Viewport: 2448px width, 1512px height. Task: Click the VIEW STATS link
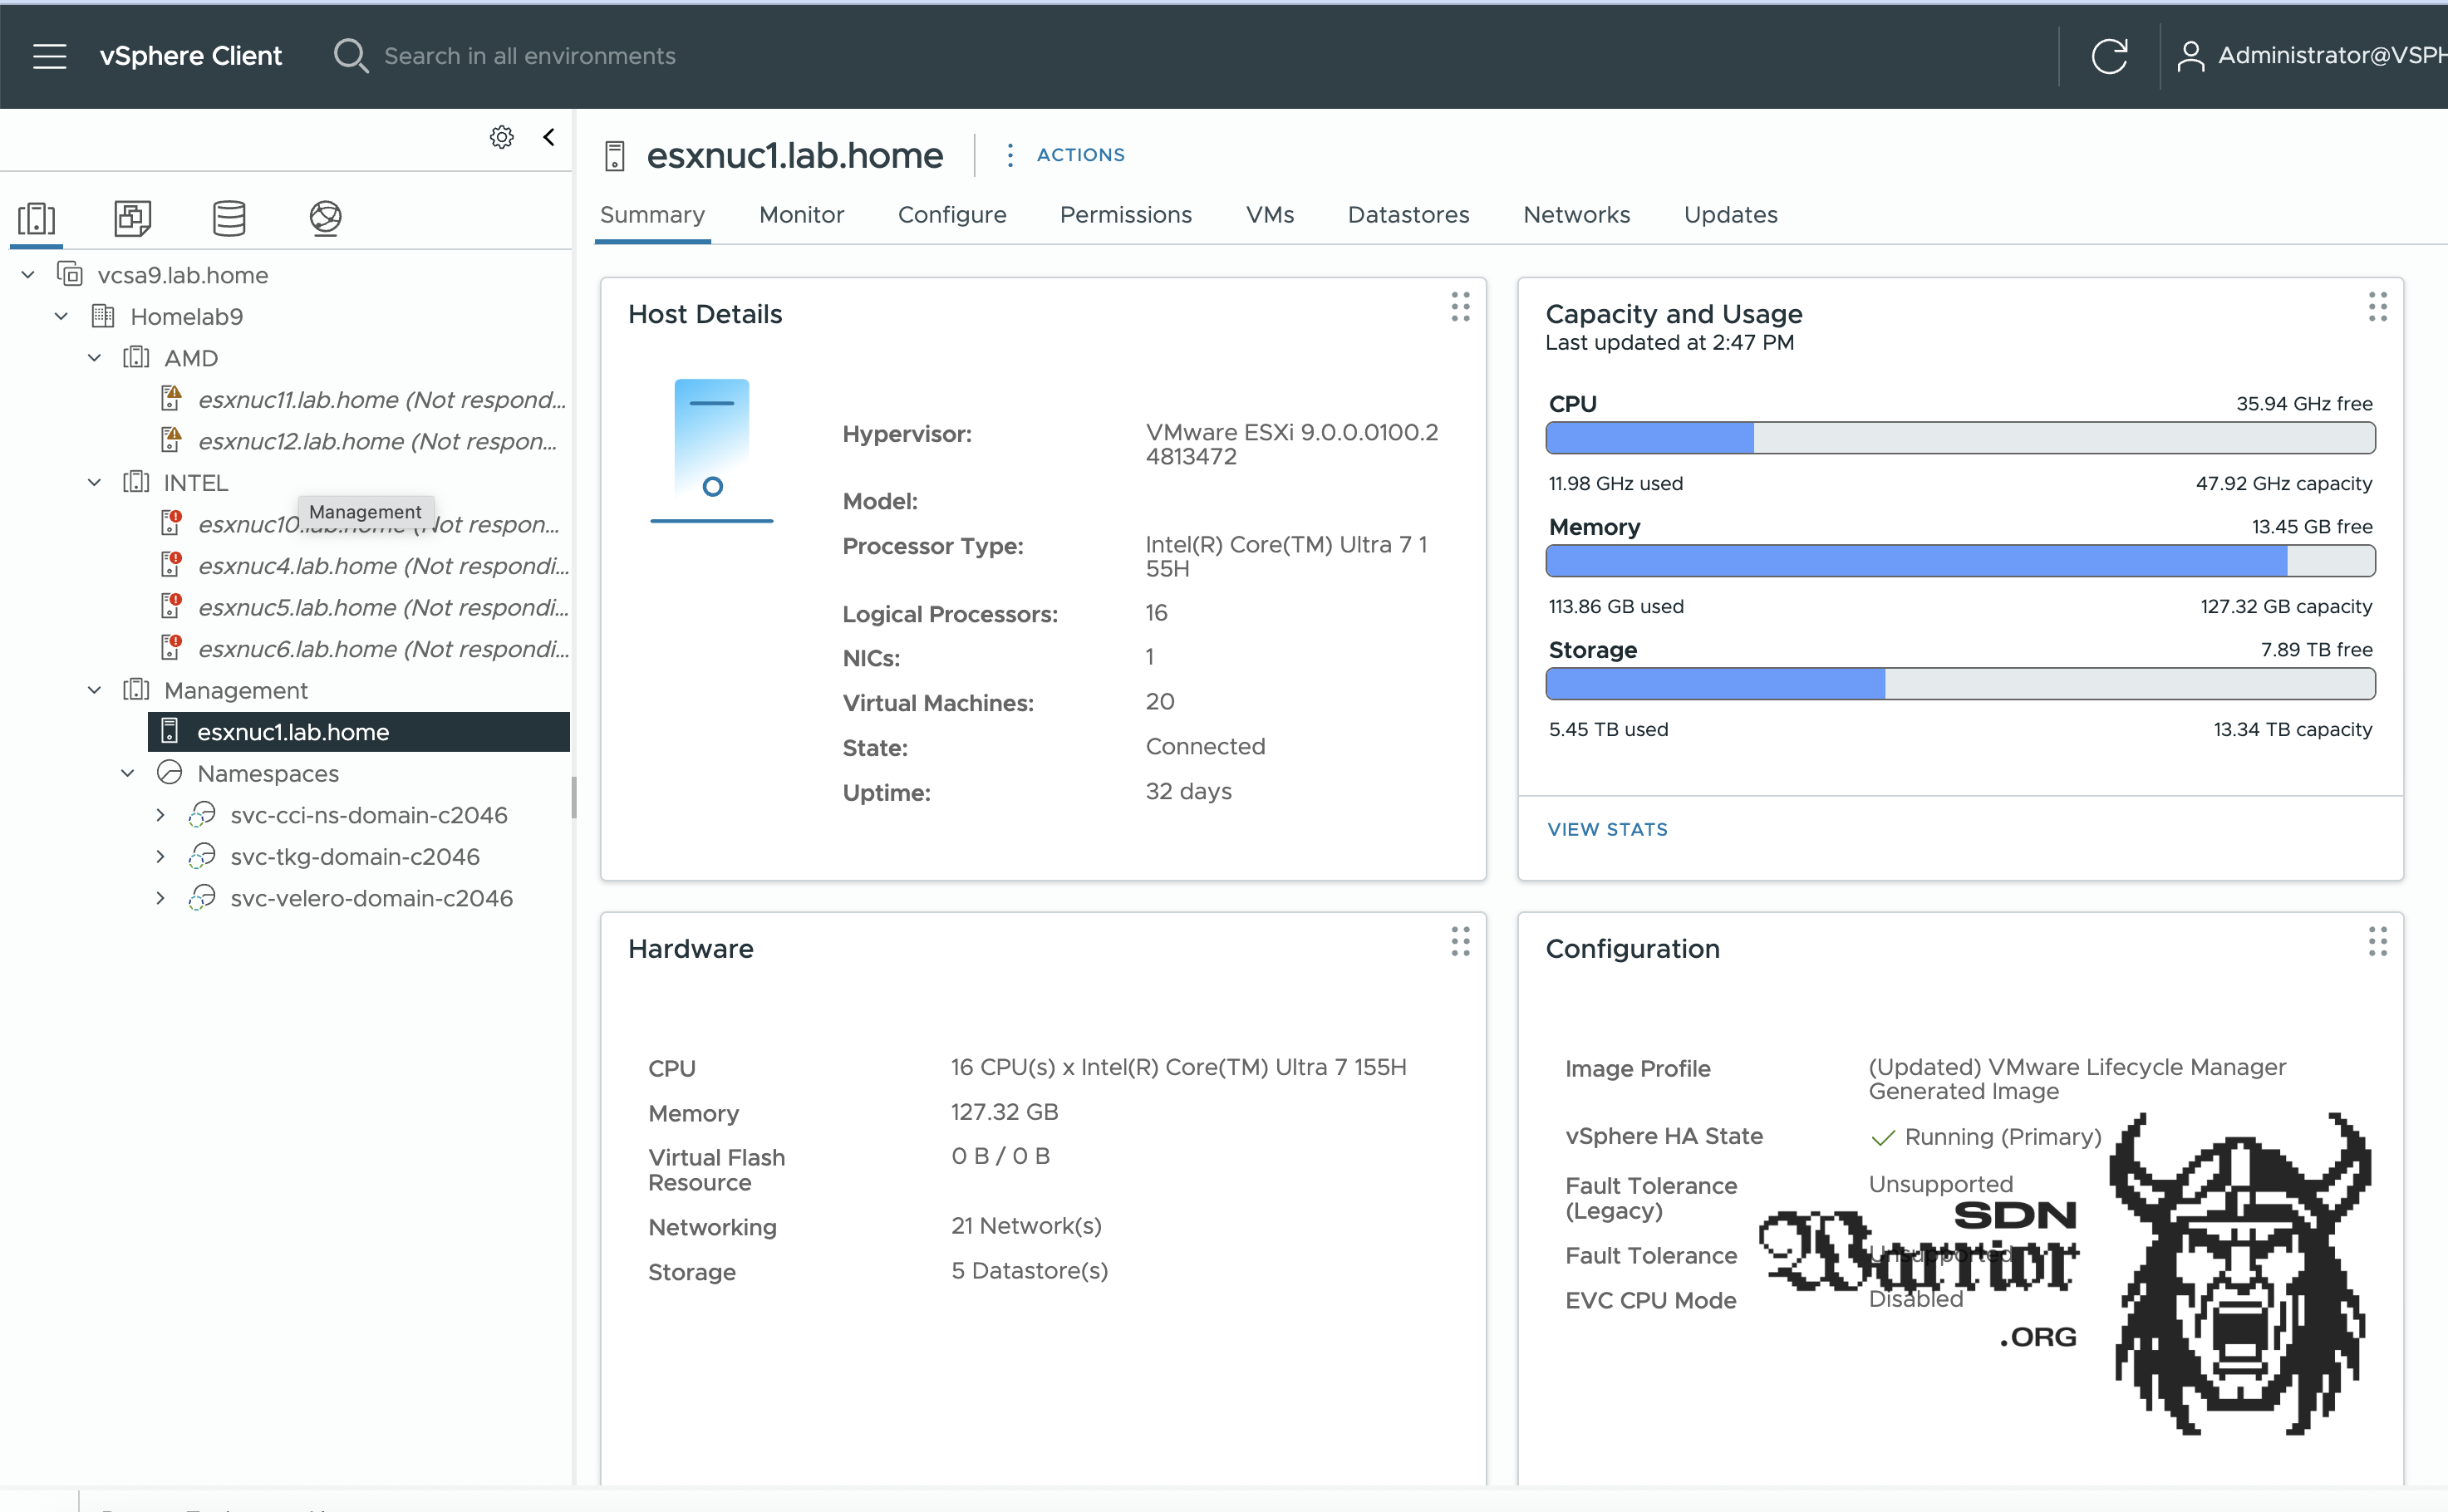tap(1606, 828)
